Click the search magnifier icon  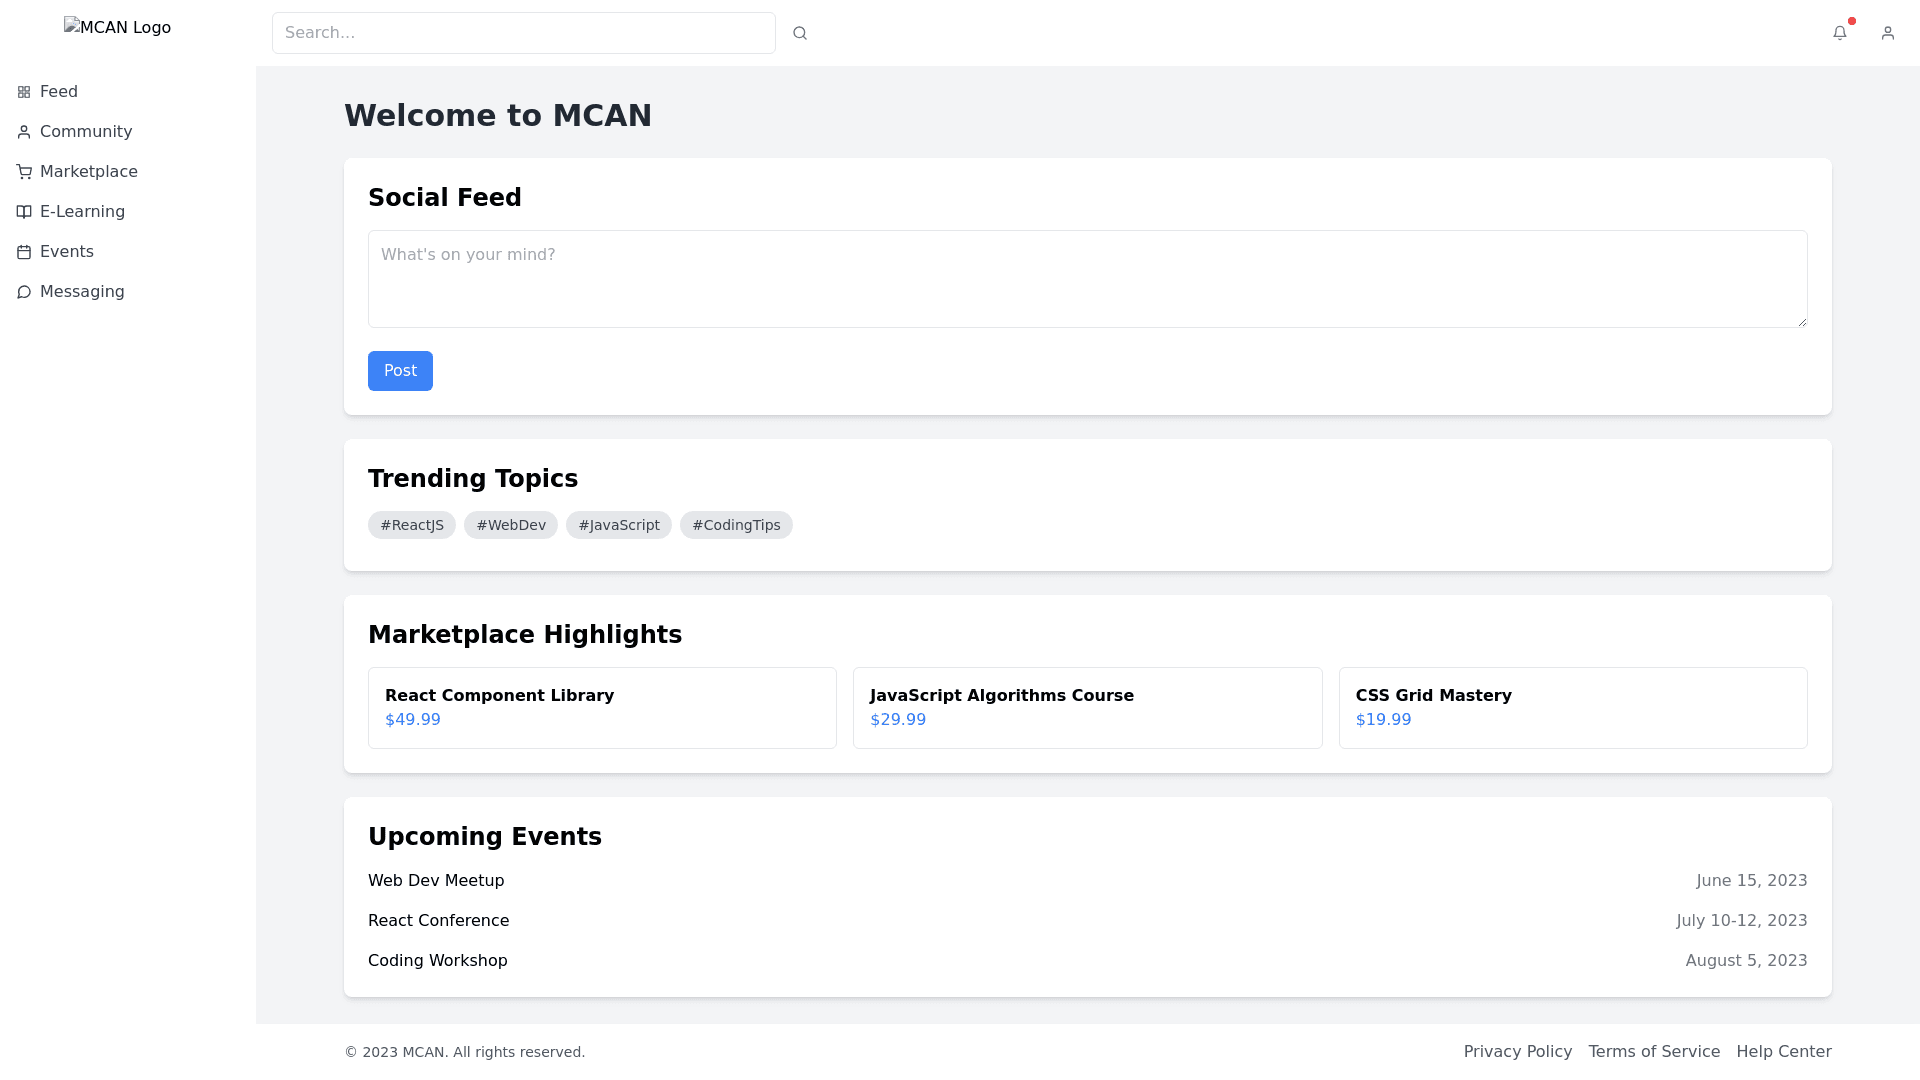point(800,33)
